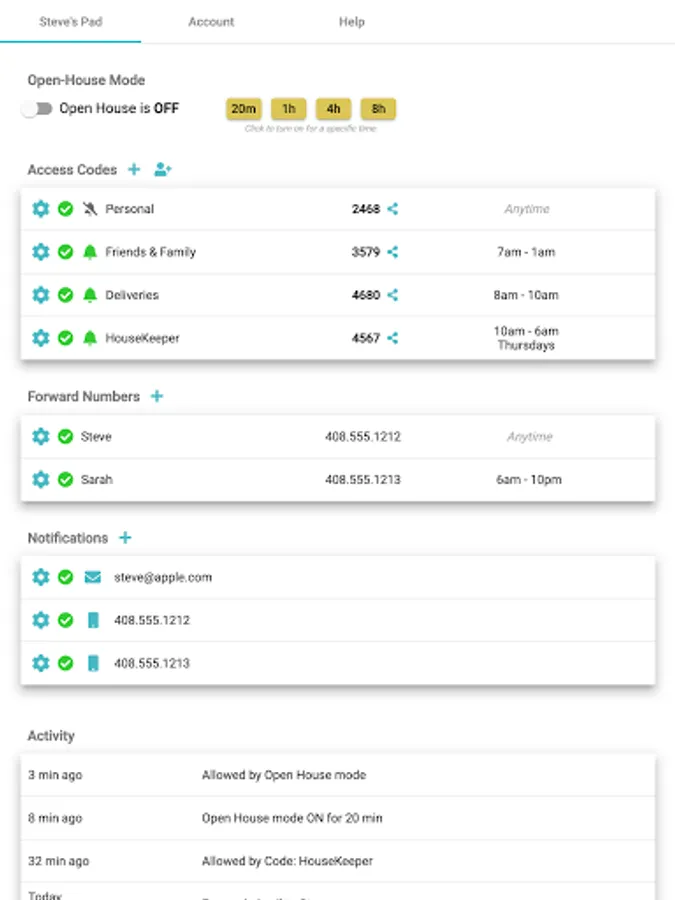The width and height of the screenshot is (675, 900).
Task: Open settings gear for Friends & Family
Action: (x=40, y=252)
